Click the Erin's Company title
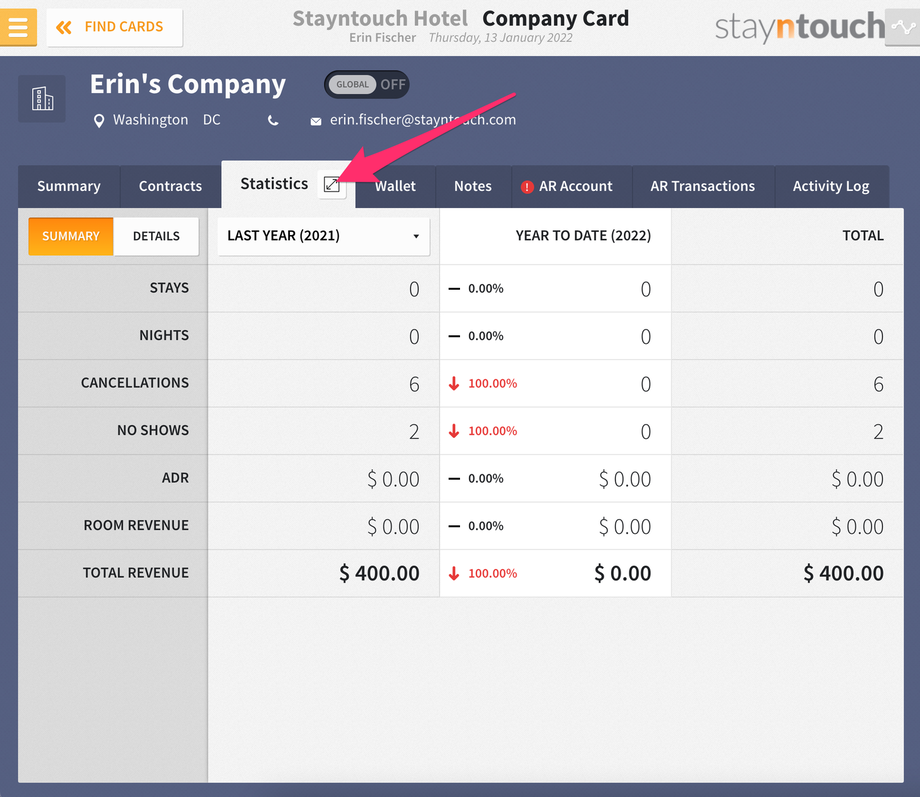 tap(188, 85)
